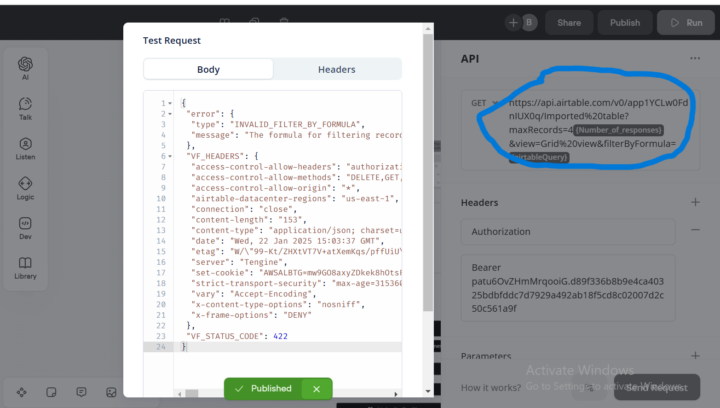Click the Share button
The width and height of the screenshot is (720, 408).
point(568,22)
